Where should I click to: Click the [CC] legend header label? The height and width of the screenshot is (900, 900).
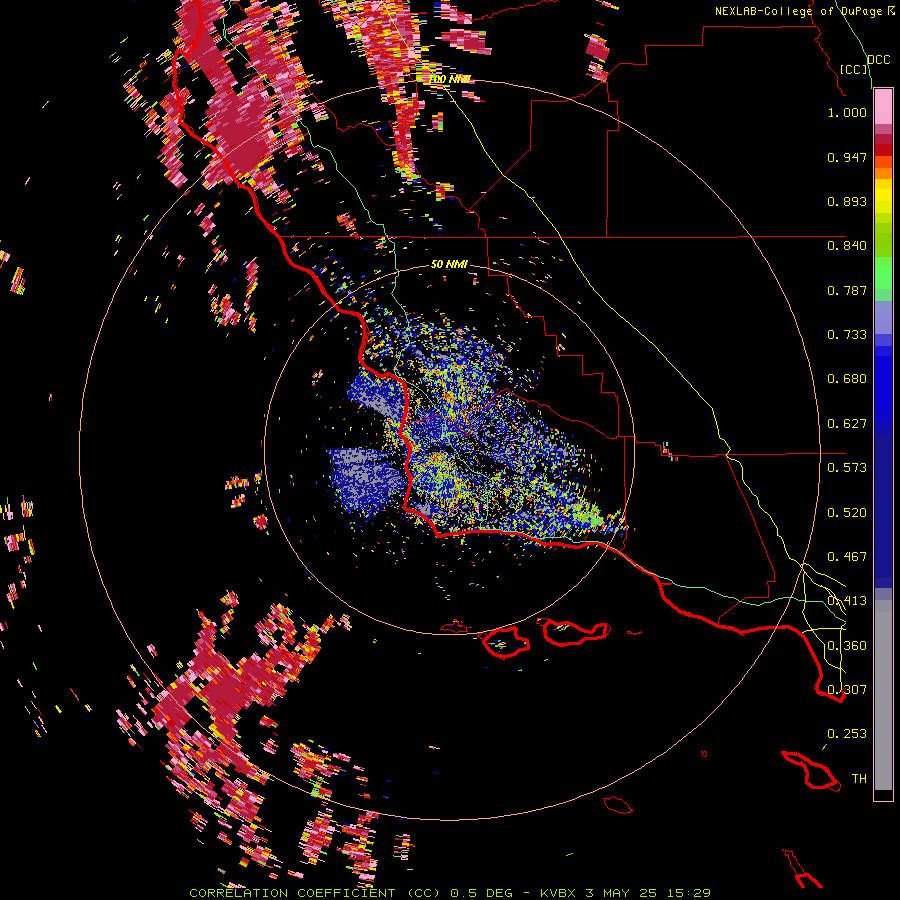pos(854,69)
